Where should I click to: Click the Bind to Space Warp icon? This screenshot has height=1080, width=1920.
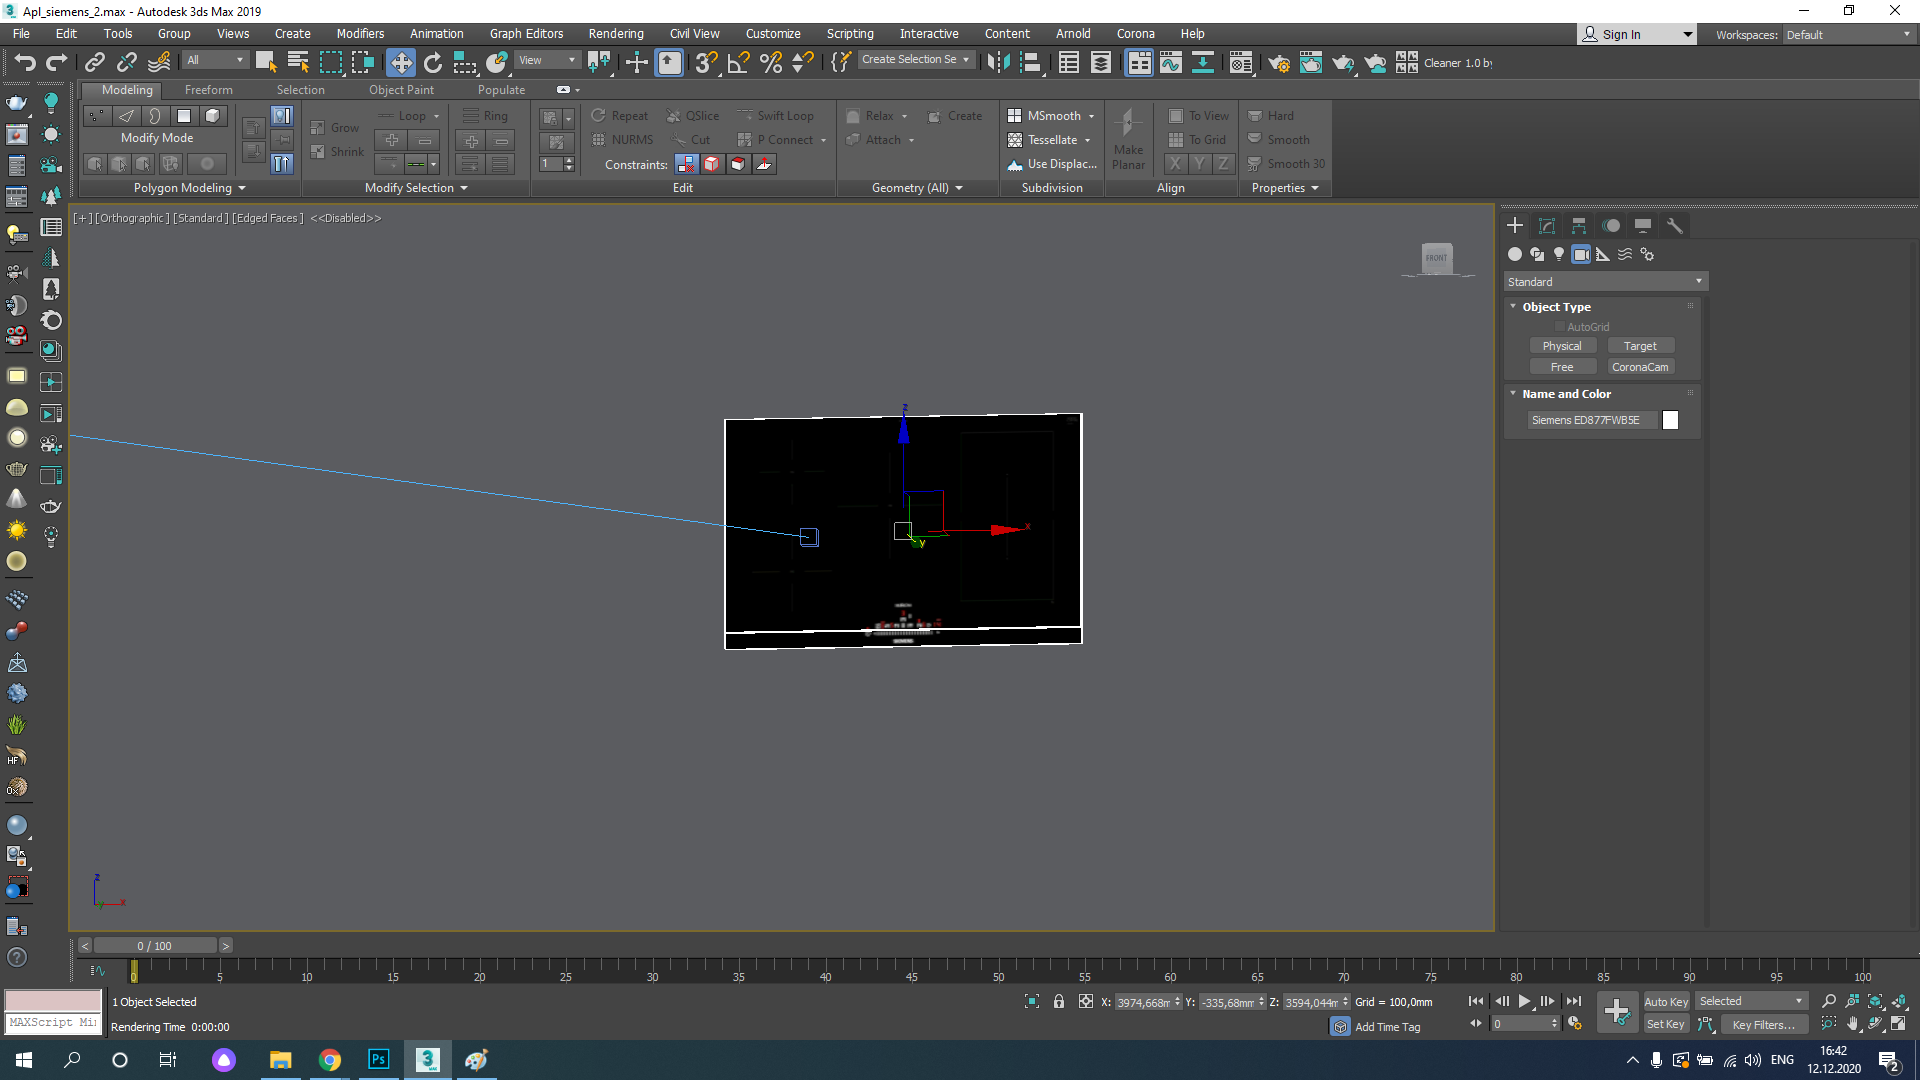[159, 62]
